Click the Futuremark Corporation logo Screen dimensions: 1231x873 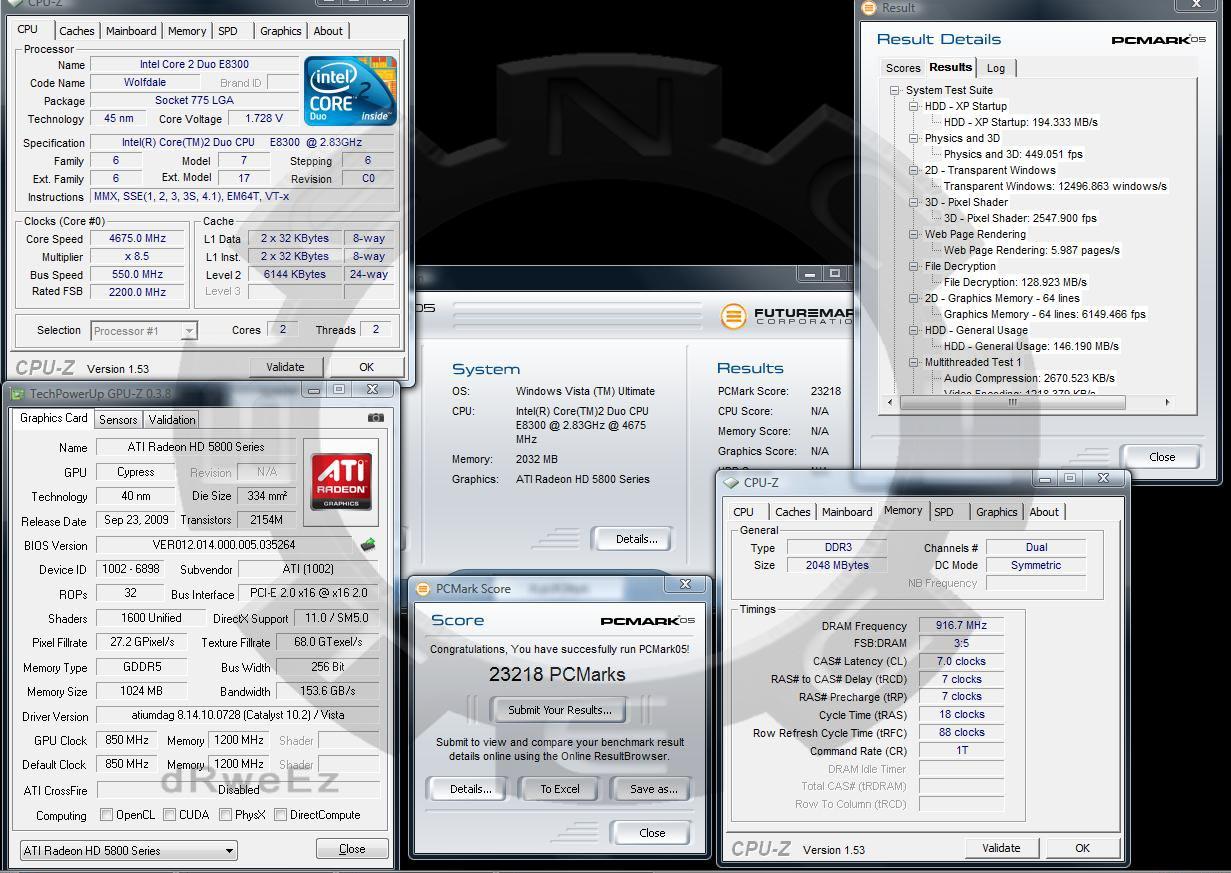pos(785,316)
